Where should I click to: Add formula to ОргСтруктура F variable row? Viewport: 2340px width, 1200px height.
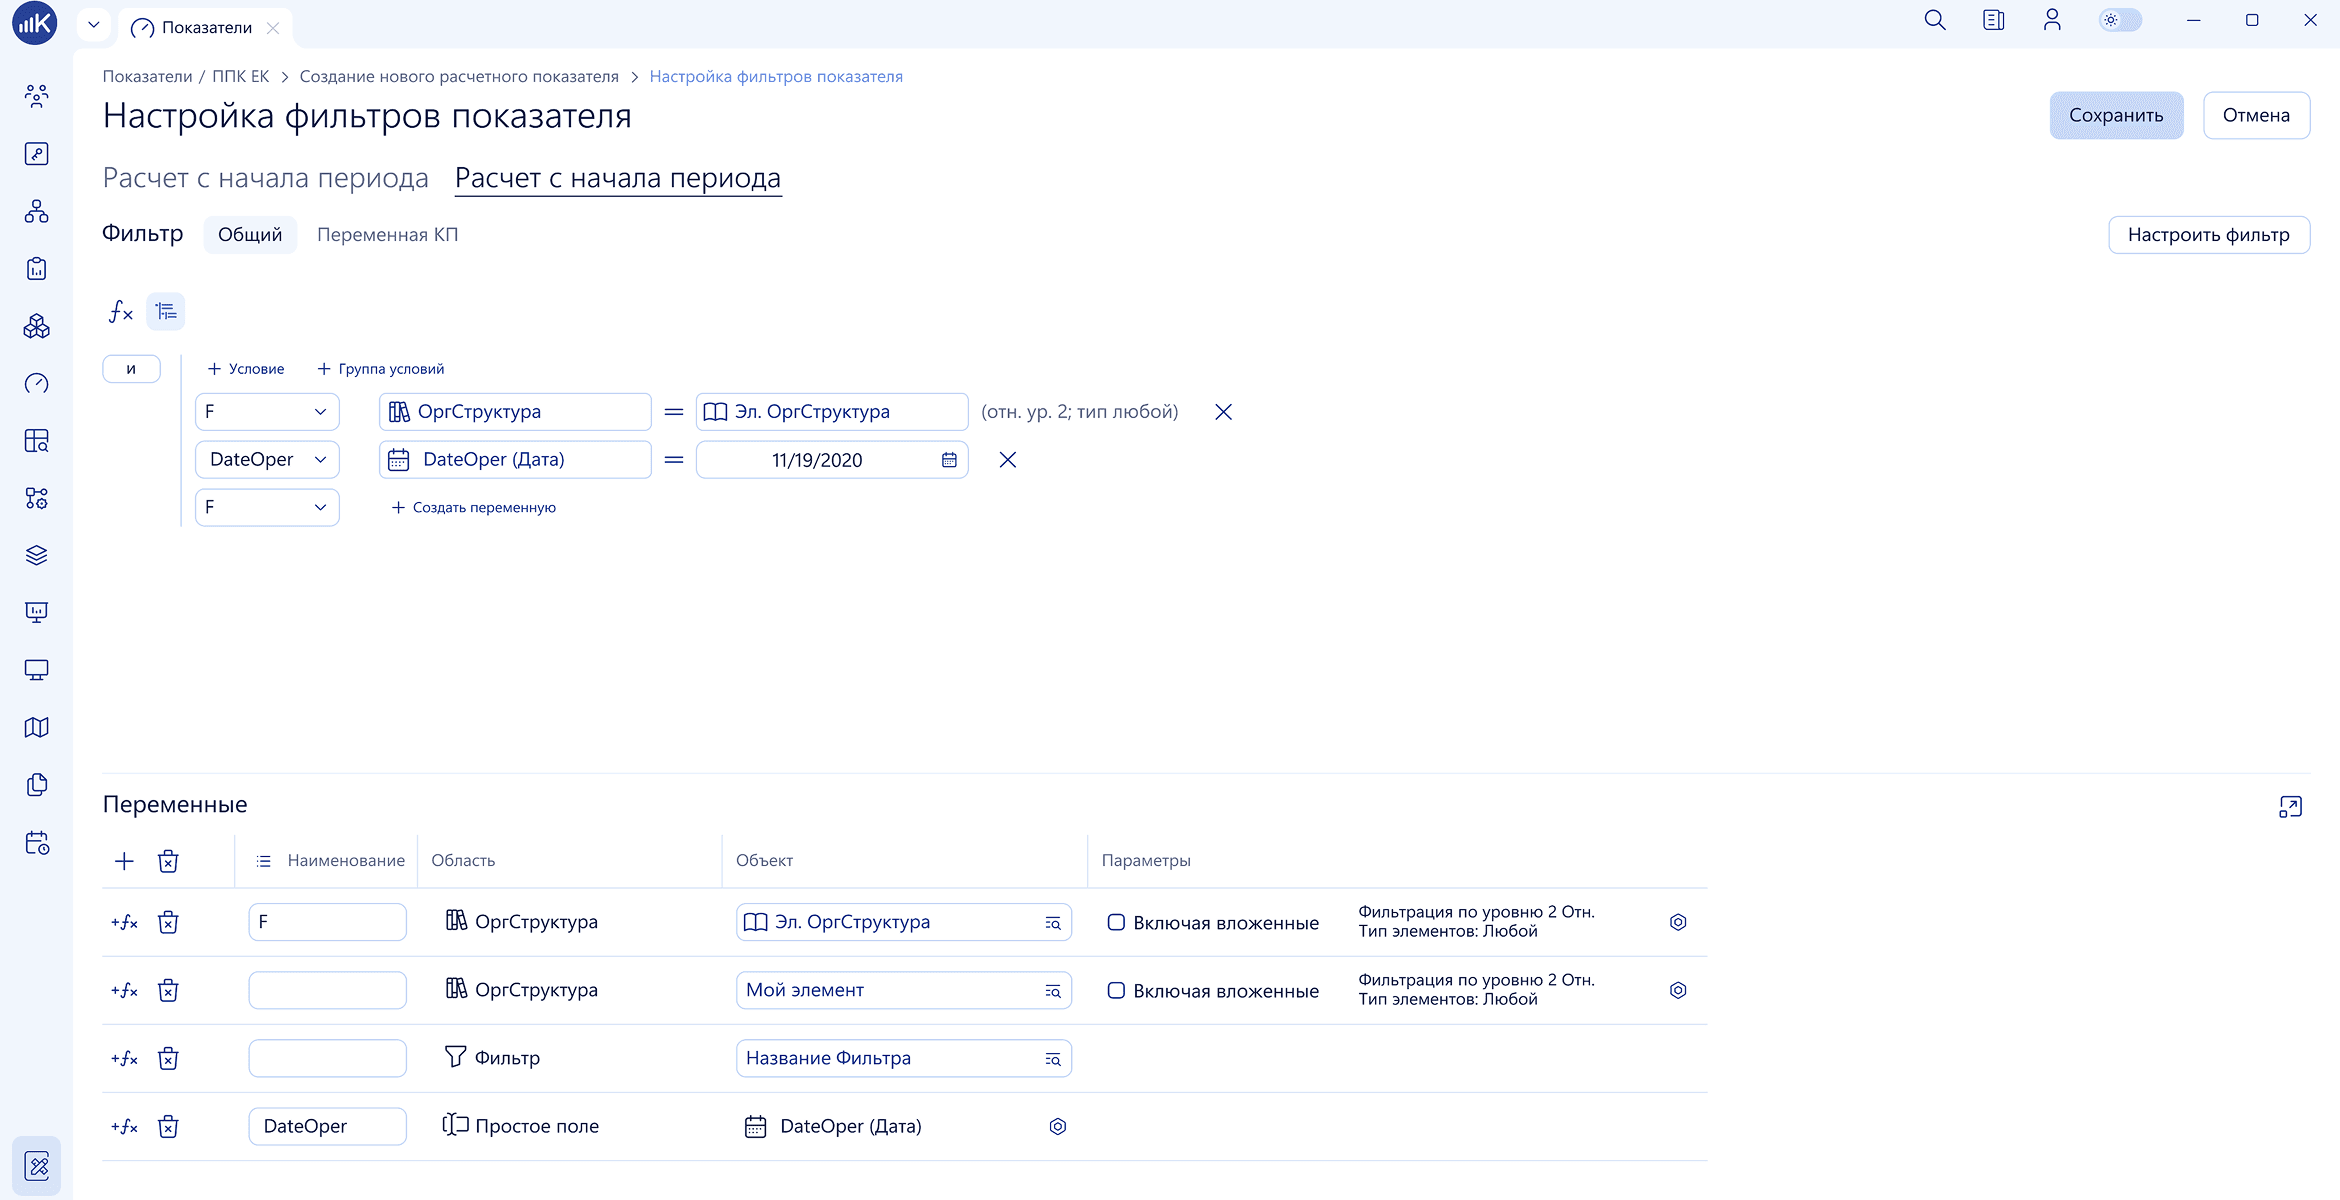tap(125, 922)
